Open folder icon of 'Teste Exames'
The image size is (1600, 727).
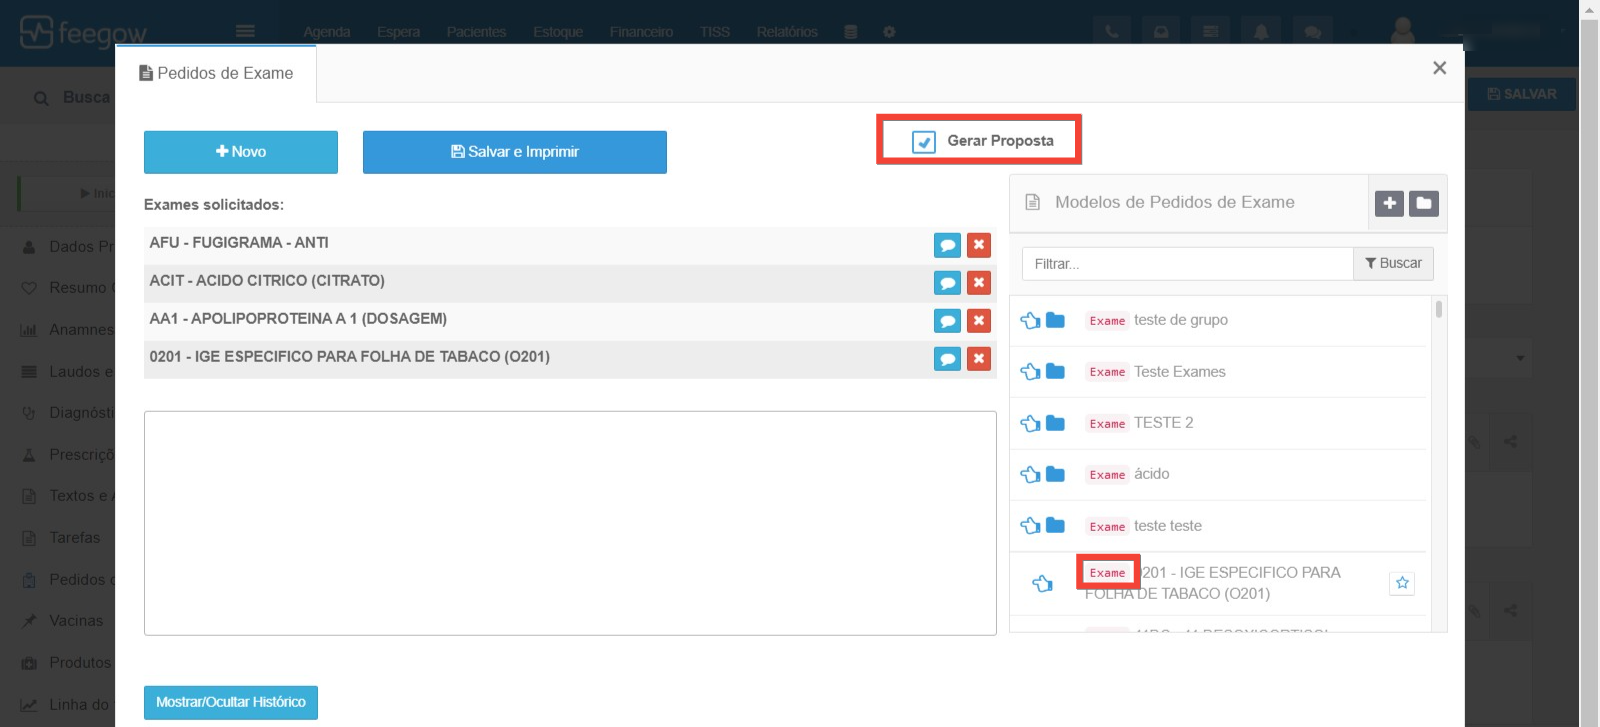[x=1055, y=371]
